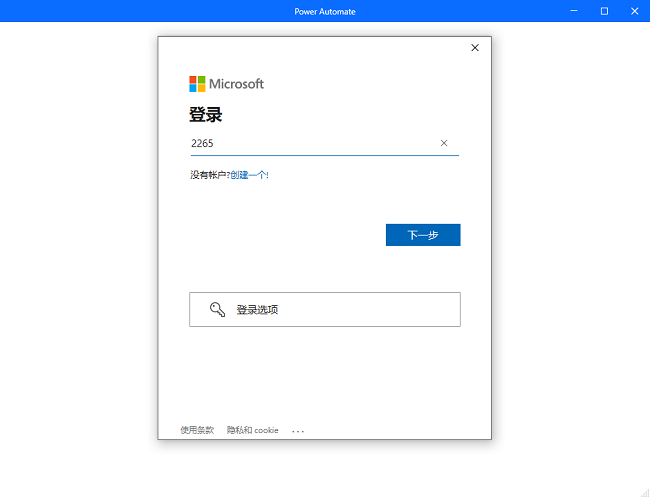Image resolution: width=650 pixels, height=498 pixels.
Task: Open 登录选项 sign-in options
Action: (325, 309)
